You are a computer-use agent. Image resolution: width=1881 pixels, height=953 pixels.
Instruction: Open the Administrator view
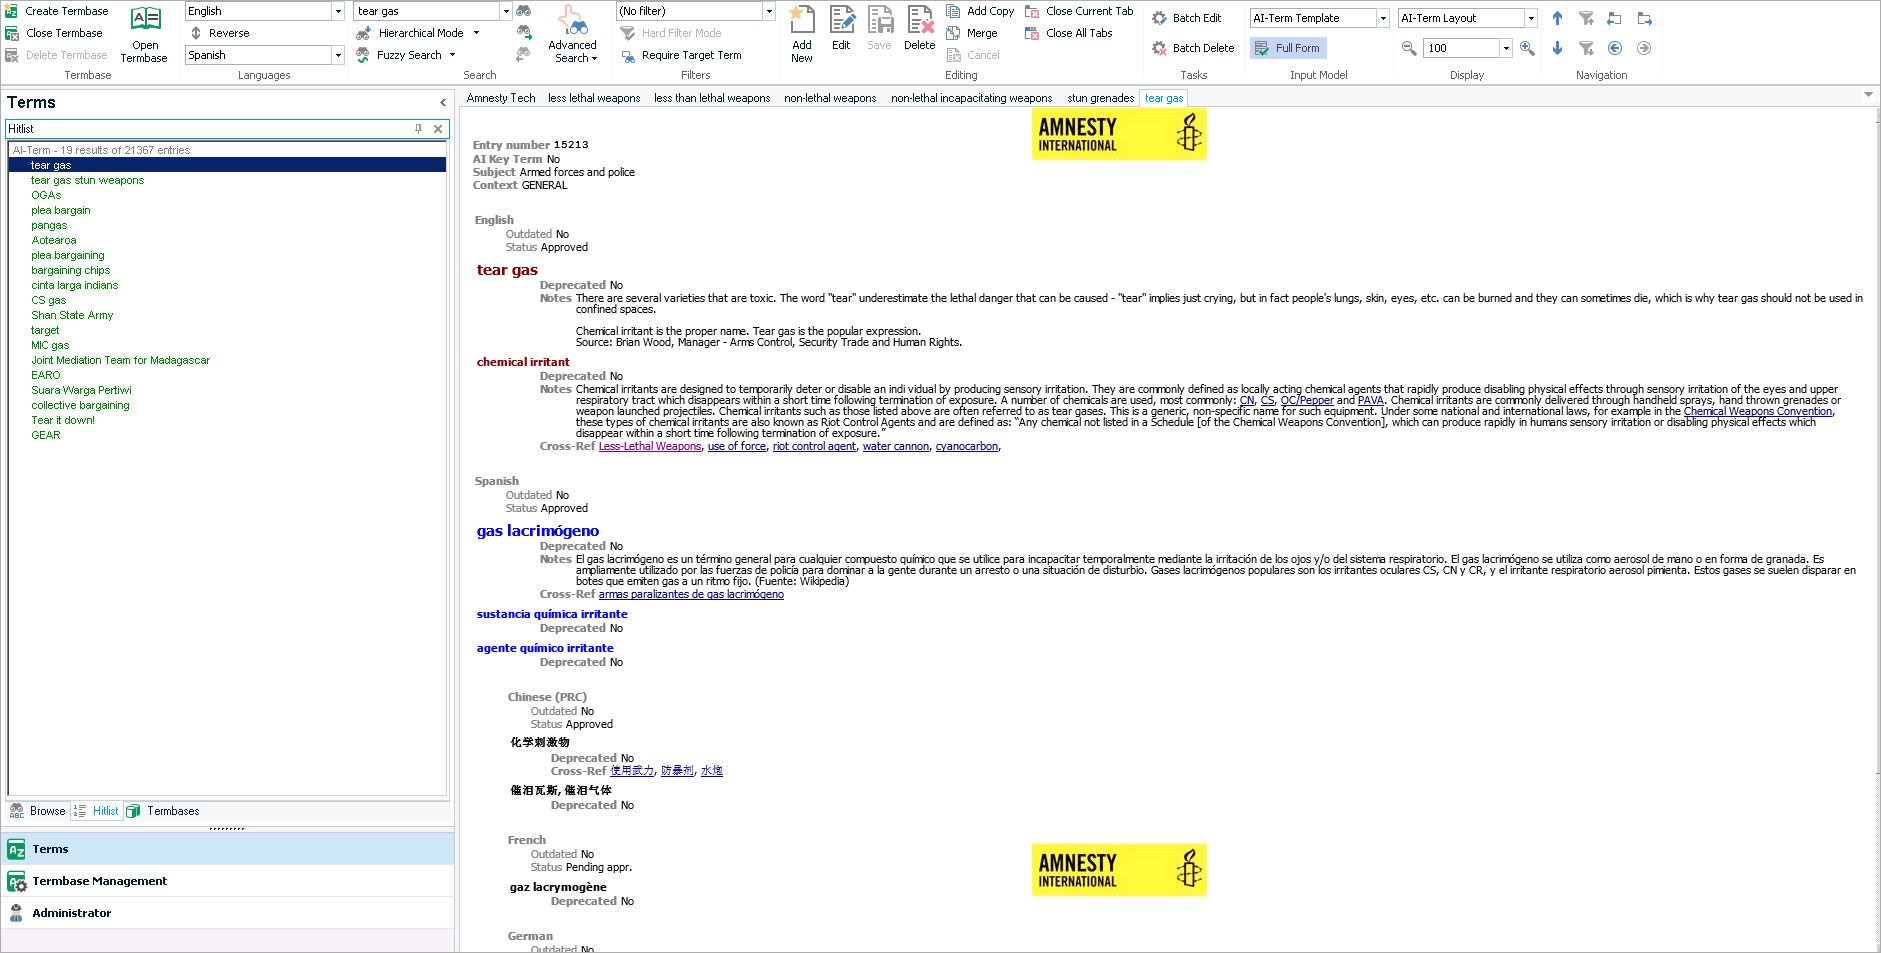pyautogui.click(x=228, y=913)
